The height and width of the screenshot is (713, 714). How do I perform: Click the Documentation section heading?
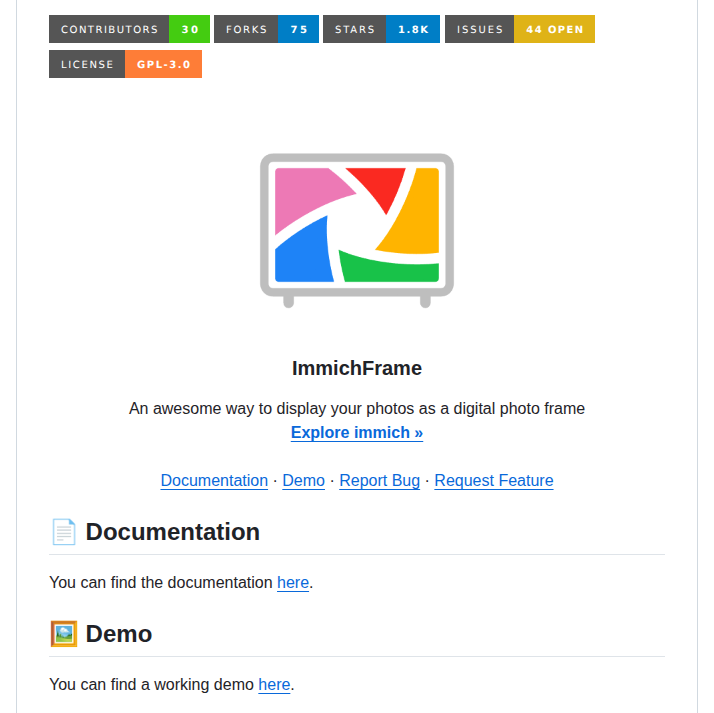(x=173, y=532)
